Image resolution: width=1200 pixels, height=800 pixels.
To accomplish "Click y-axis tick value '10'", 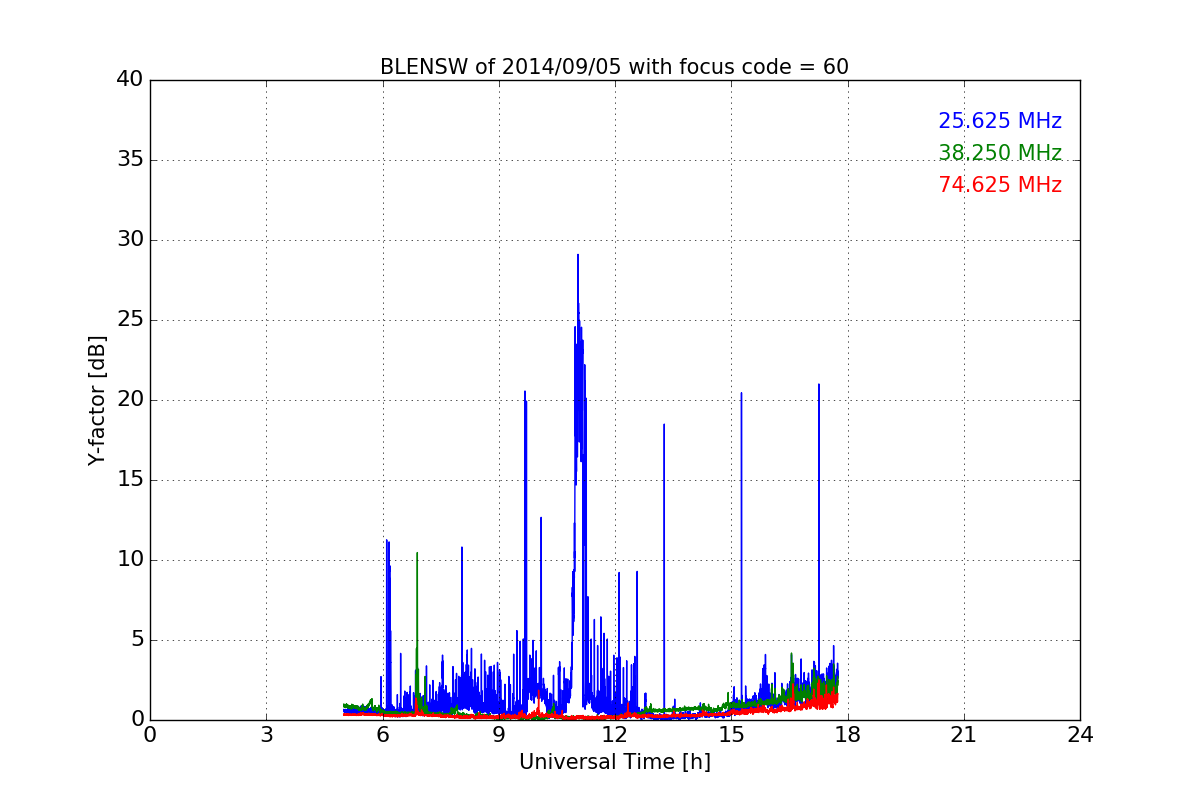I will coord(130,560).
